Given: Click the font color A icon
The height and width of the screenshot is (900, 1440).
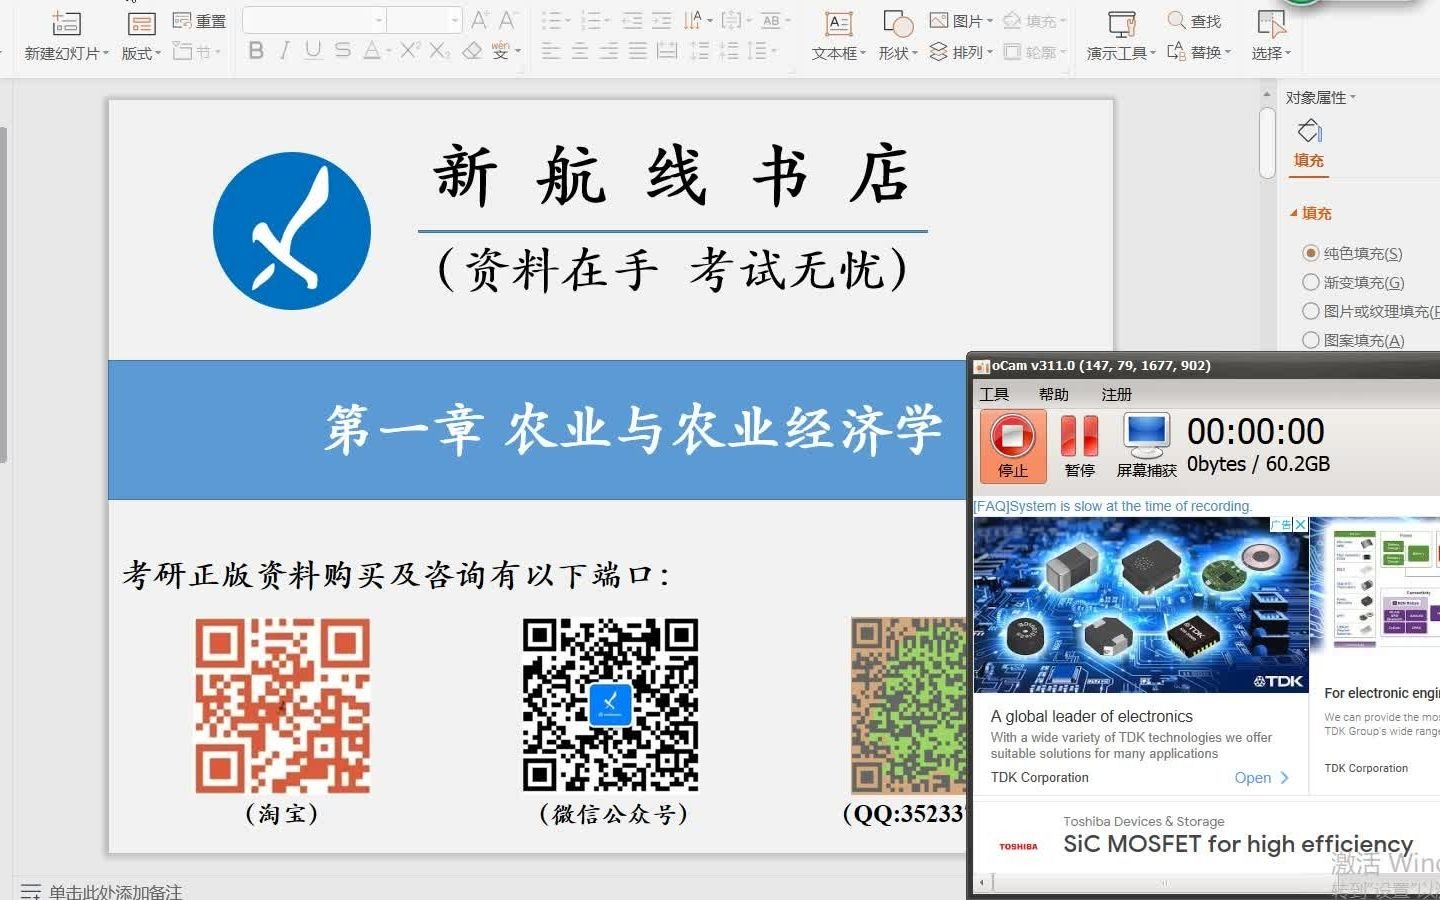Looking at the screenshot, I should [x=372, y=50].
